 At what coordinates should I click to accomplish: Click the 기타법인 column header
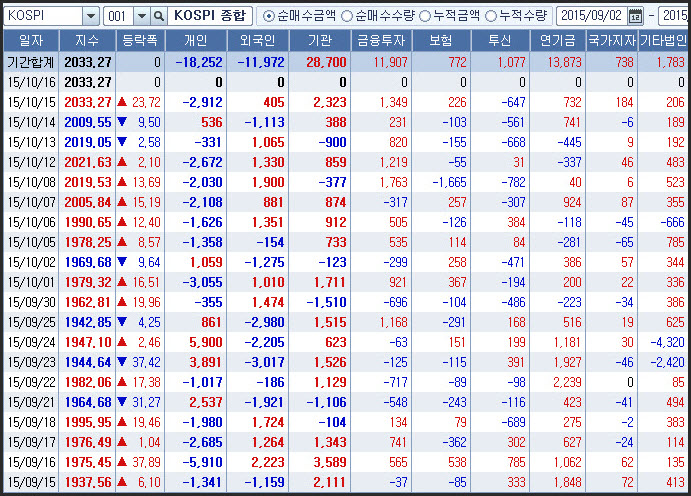point(663,41)
